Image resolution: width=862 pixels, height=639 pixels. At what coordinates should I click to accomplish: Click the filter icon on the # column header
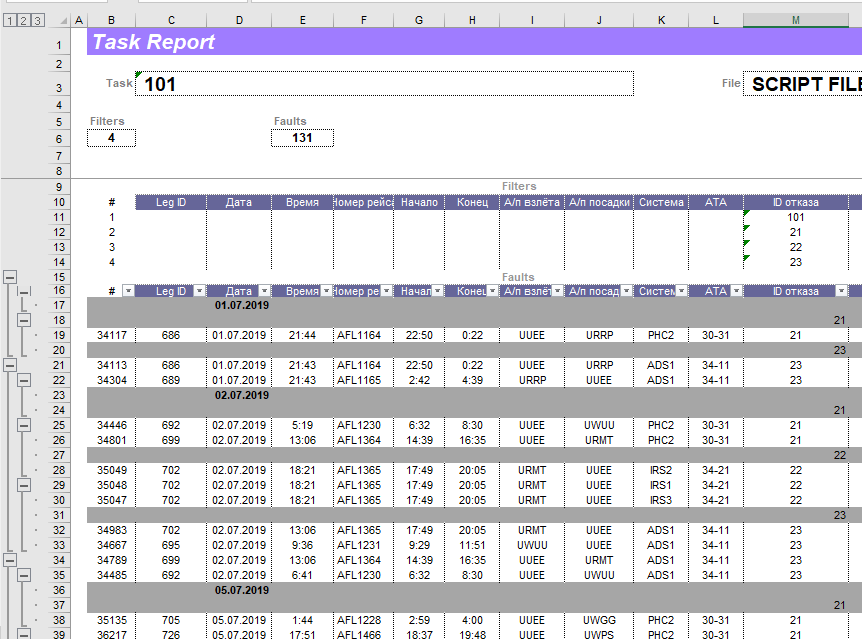click(x=128, y=289)
